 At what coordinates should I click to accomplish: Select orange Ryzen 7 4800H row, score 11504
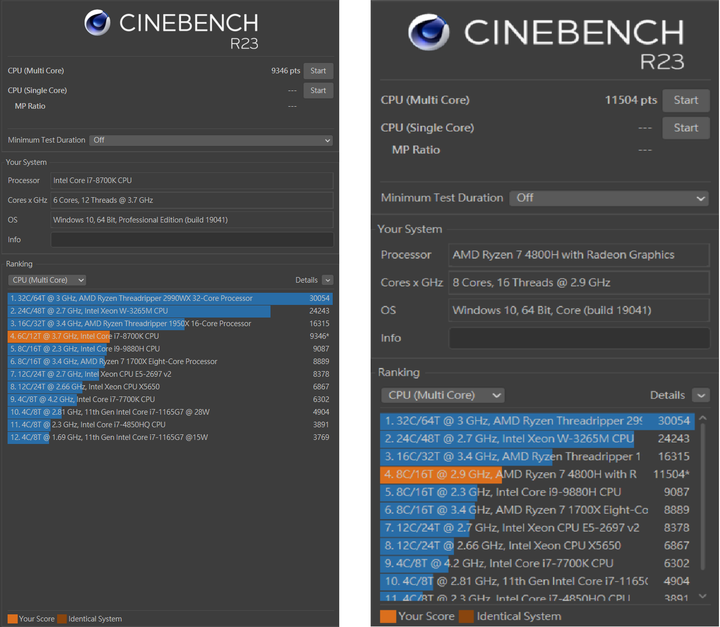click(537, 474)
